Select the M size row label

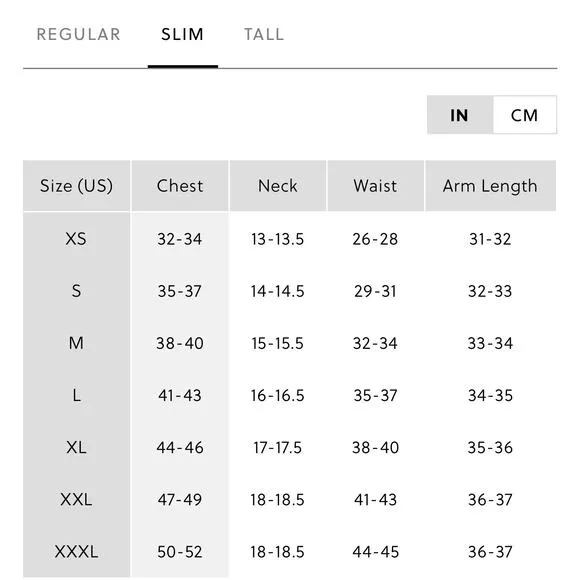click(x=76, y=343)
